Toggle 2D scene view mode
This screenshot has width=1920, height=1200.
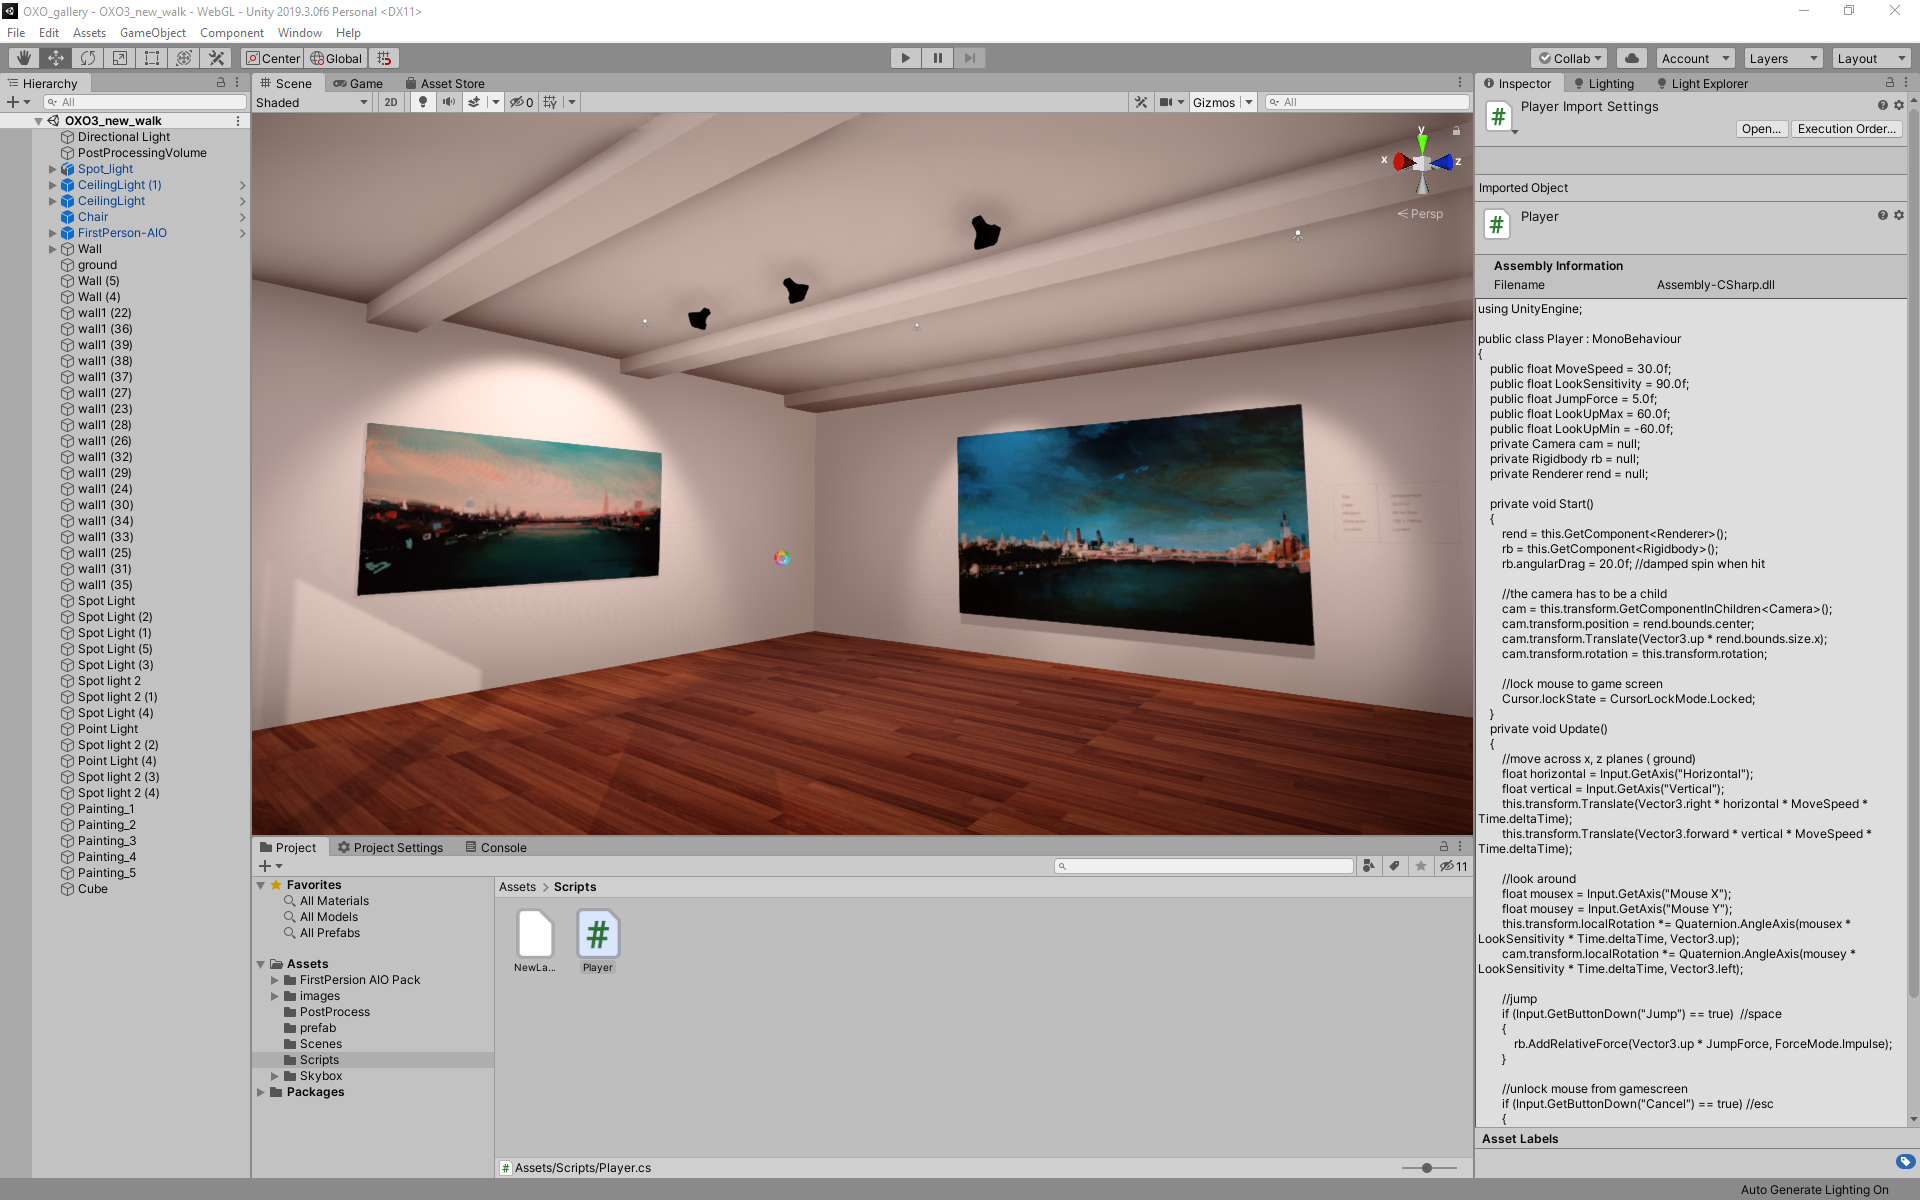point(391,102)
